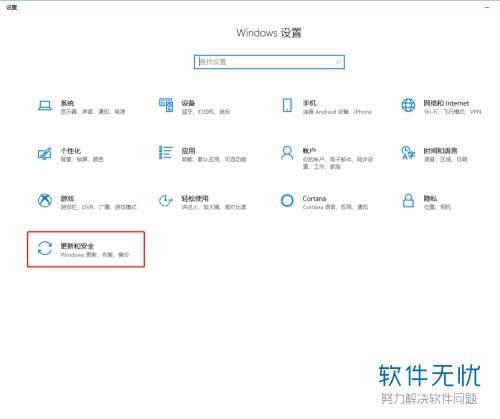Open the 隐私 (Privacy) lock icon
Viewport: 500px width, 419px height.
click(x=408, y=201)
